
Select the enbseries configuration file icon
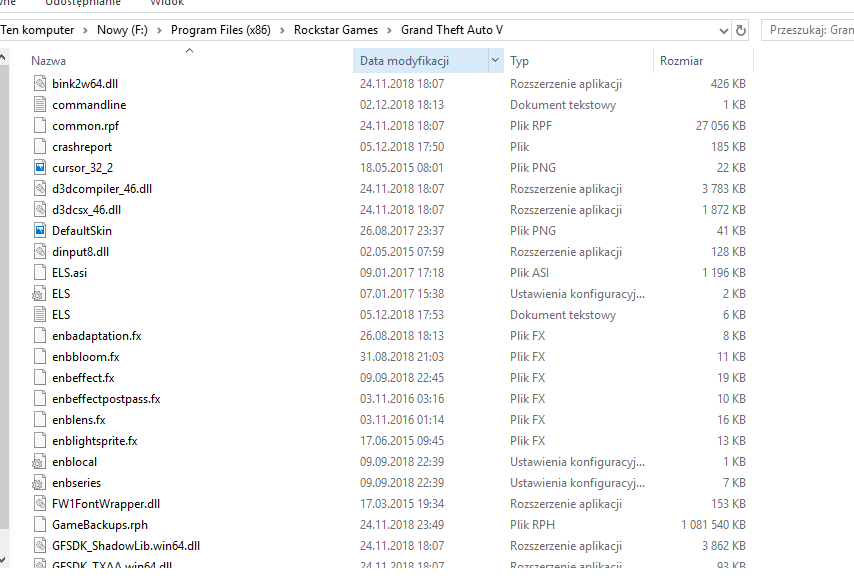[x=39, y=483]
